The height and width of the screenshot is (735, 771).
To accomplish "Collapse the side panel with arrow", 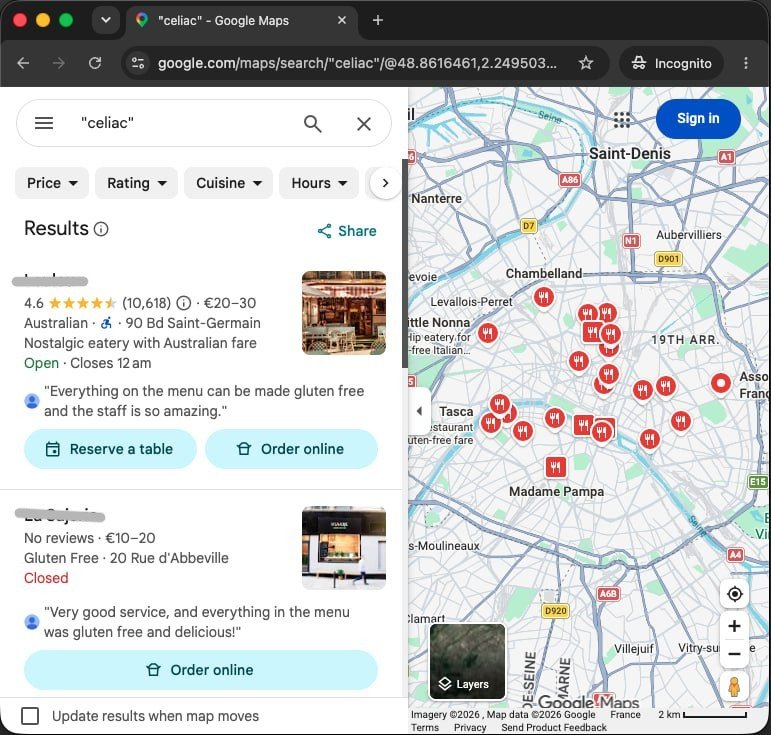I will [x=419, y=411].
